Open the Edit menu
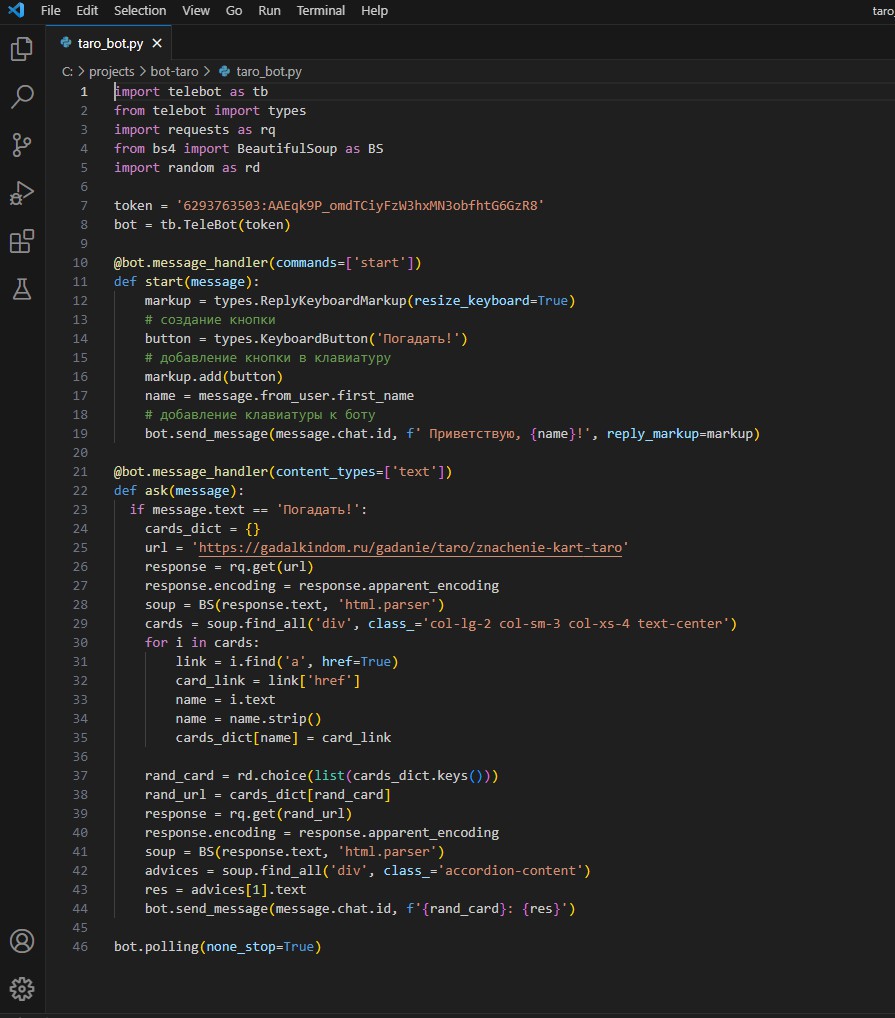The width and height of the screenshot is (895, 1018). click(x=87, y=10)
